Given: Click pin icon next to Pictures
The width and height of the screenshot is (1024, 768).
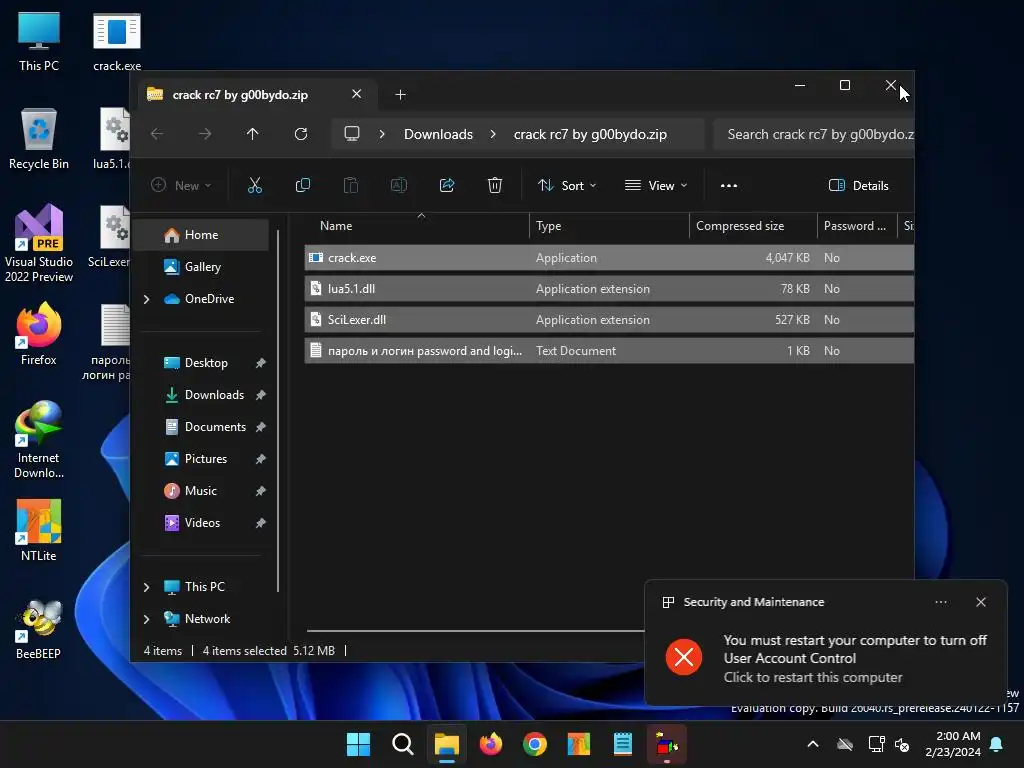Looking at the screenshot, I should tap(261, 459).
